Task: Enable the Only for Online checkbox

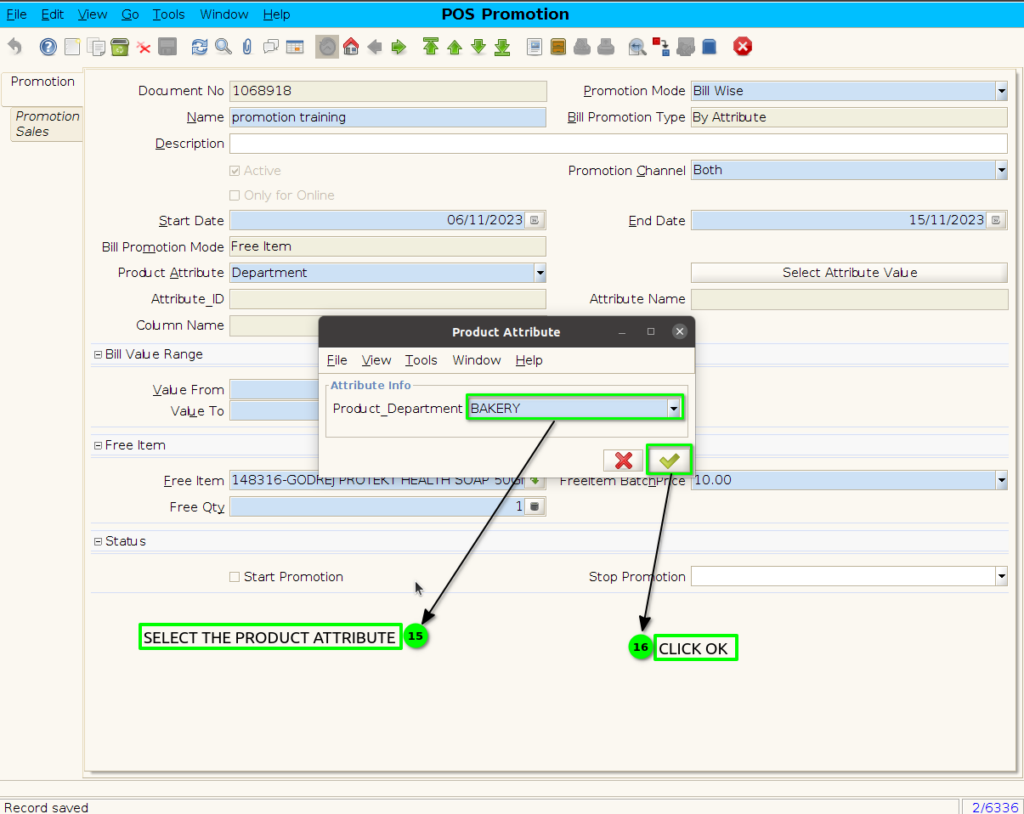Action: [x=234, y=195]
